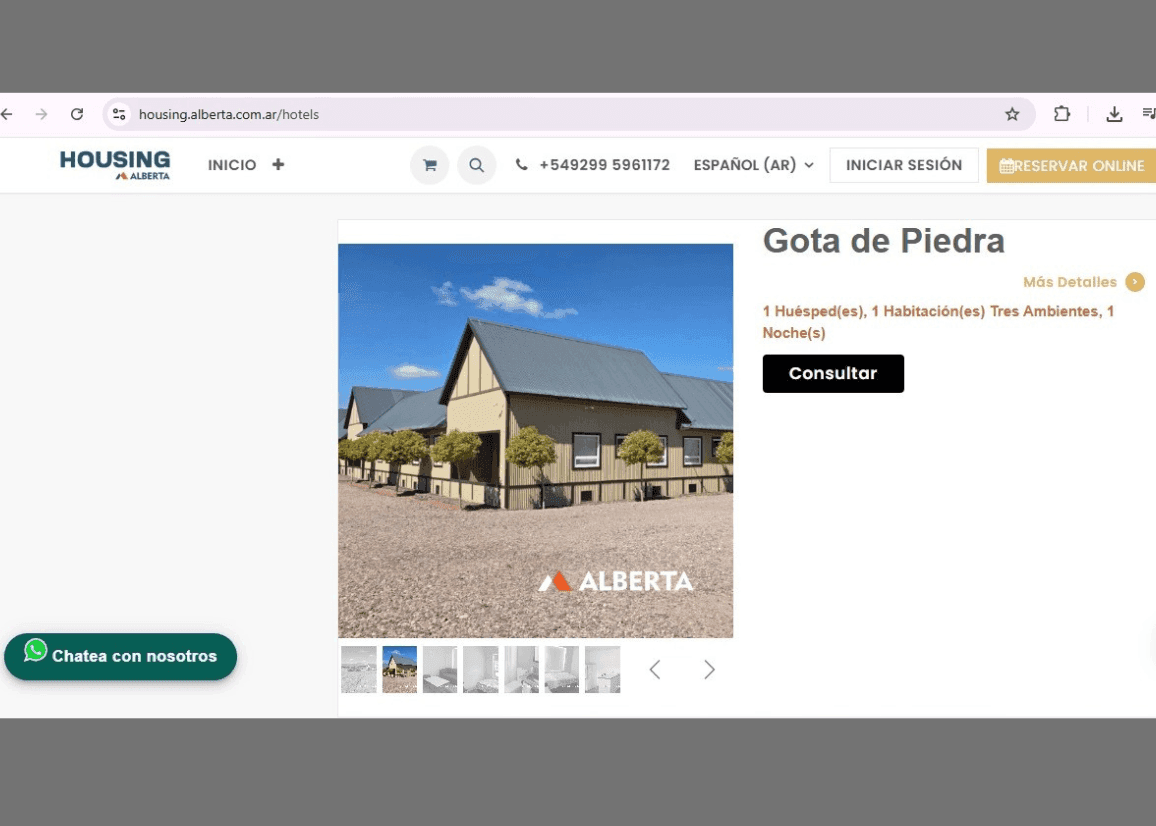Click the URL address bar field
The height and width of the screenshot is (826, 1156).
[560, 114]
